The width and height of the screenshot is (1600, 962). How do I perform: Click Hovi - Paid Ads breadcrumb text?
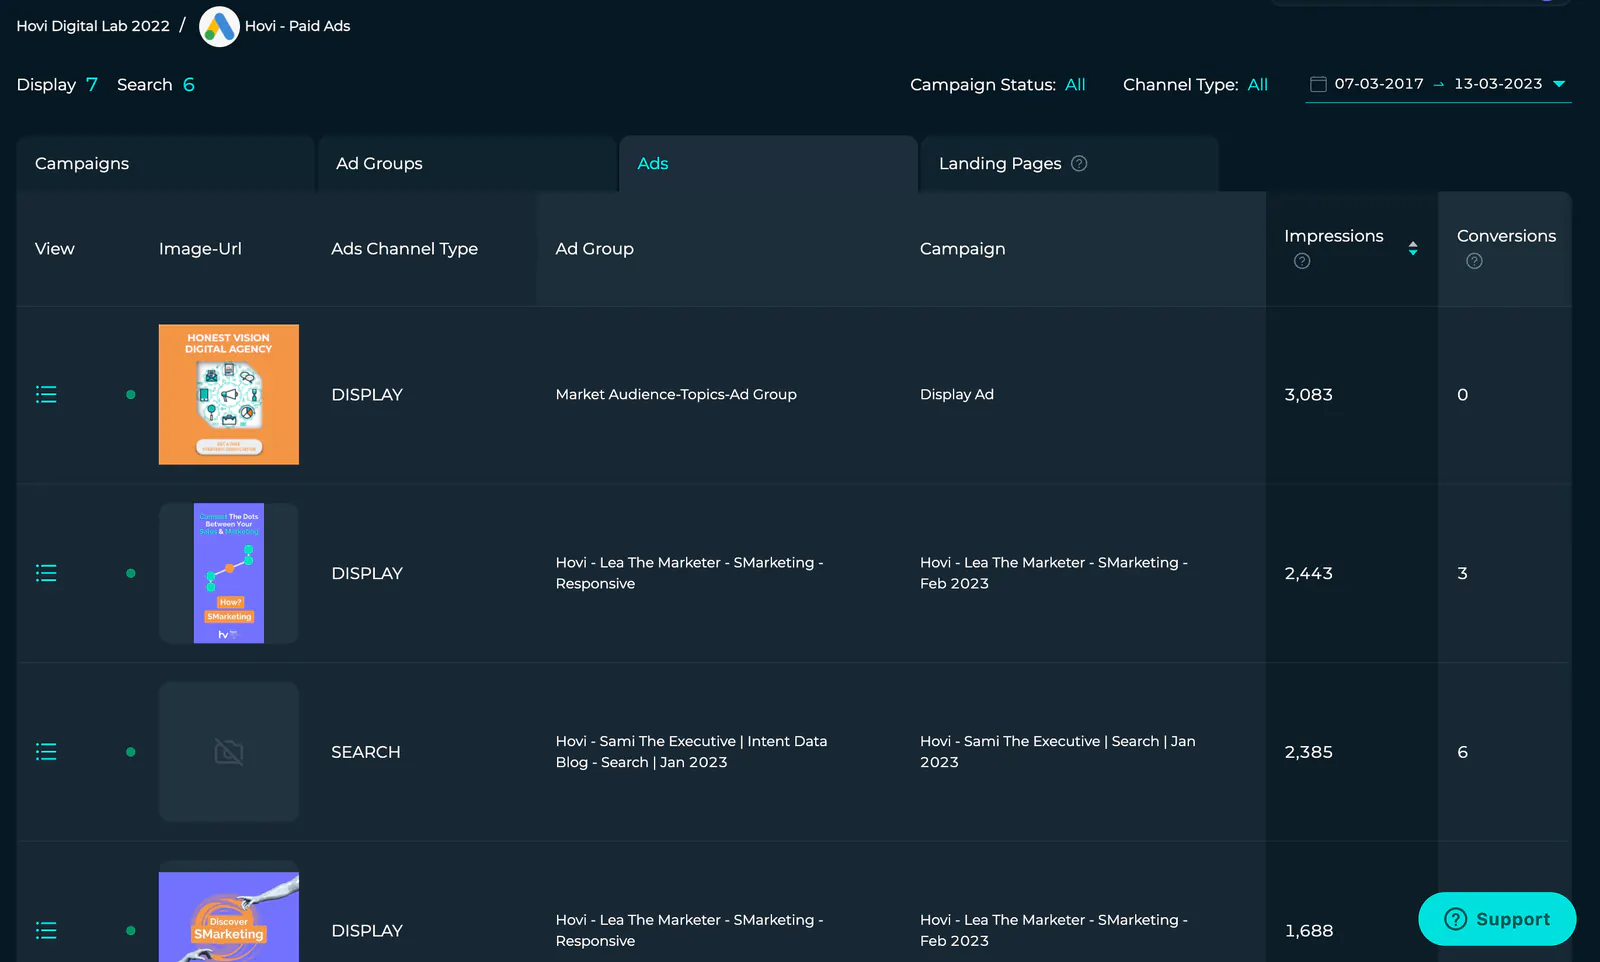click(298, 26)
